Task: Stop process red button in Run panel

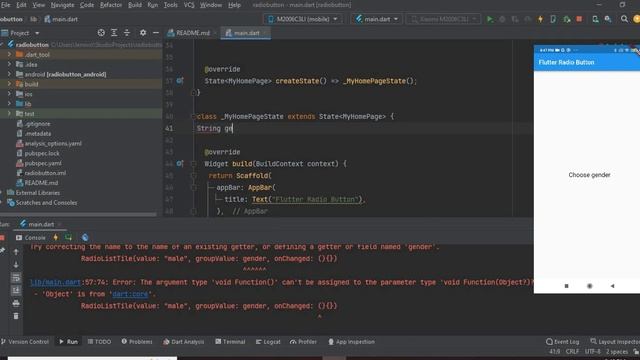Action: [2, 238]
